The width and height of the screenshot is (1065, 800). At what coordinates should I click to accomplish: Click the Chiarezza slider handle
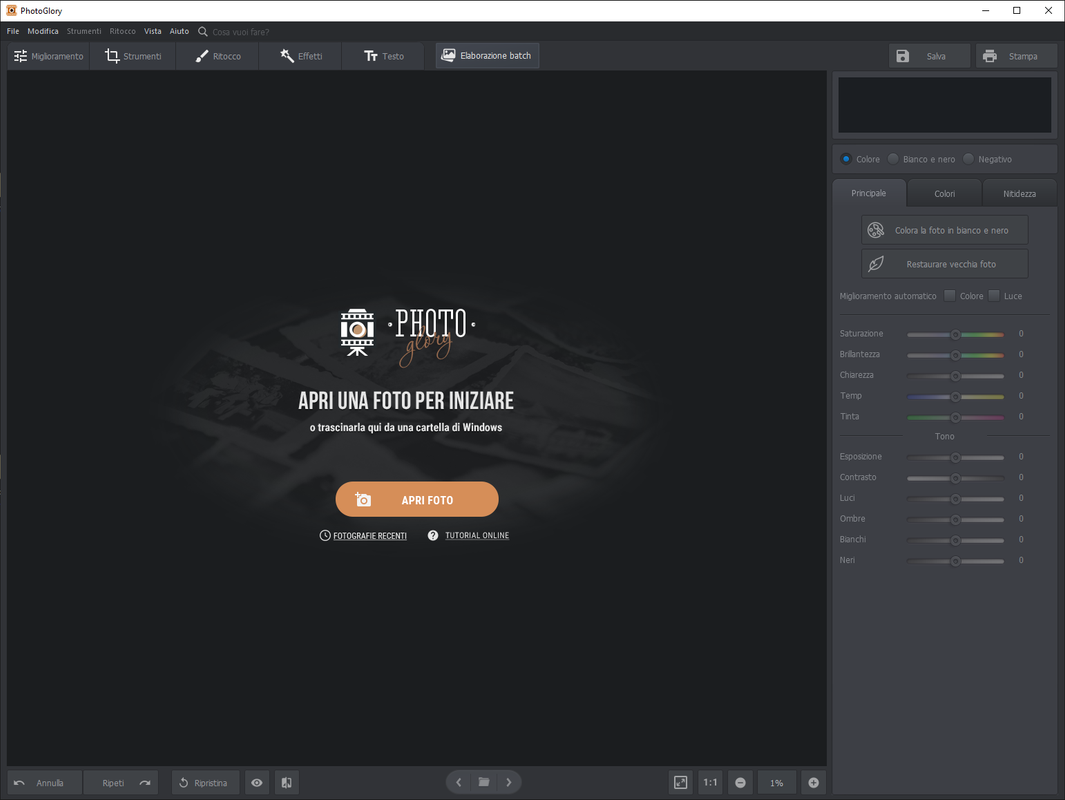(x=956, y=376)
